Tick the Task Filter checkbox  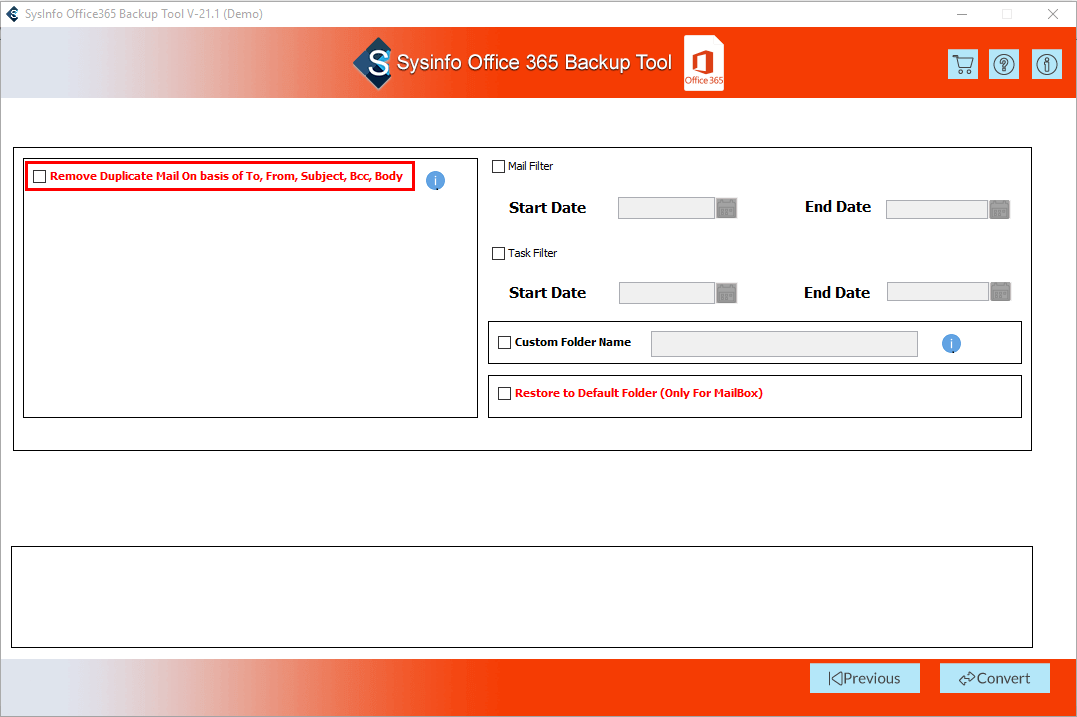[499, 253]
